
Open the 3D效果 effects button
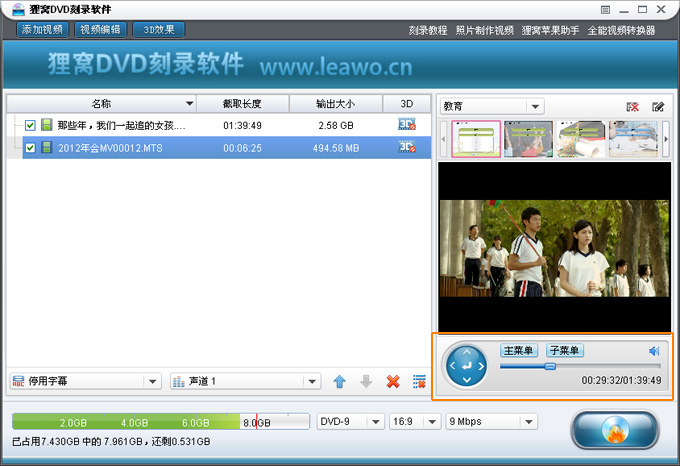159,29
